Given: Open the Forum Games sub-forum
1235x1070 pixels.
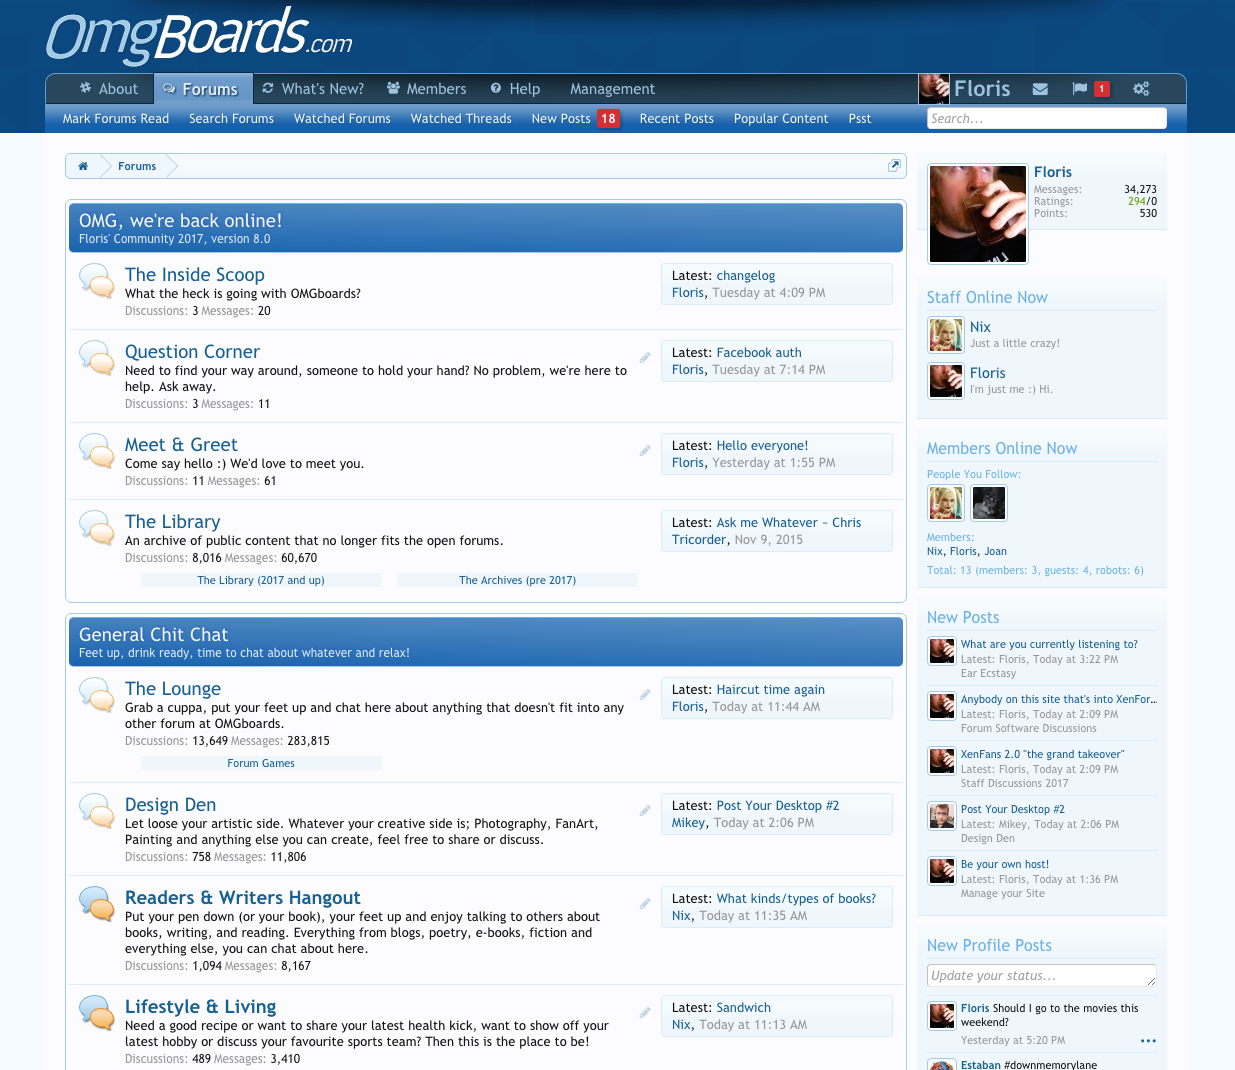Looking at the screenshot, I should pos(261,763).
